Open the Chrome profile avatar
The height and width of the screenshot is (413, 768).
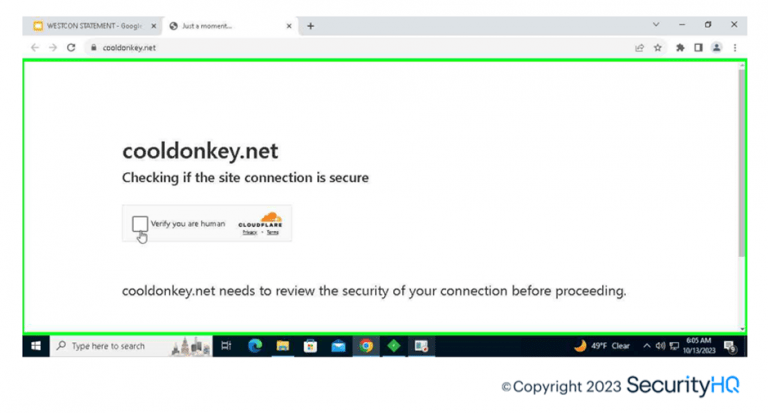(716, 47)
